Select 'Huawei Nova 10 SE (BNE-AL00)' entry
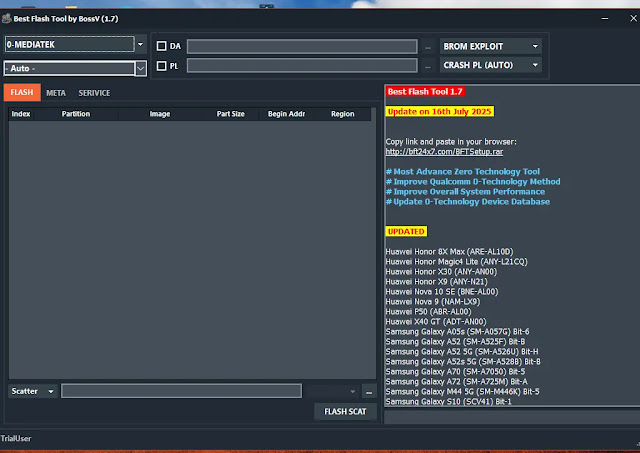The height and width of the screenshot is (453, 640). [442, 292]
